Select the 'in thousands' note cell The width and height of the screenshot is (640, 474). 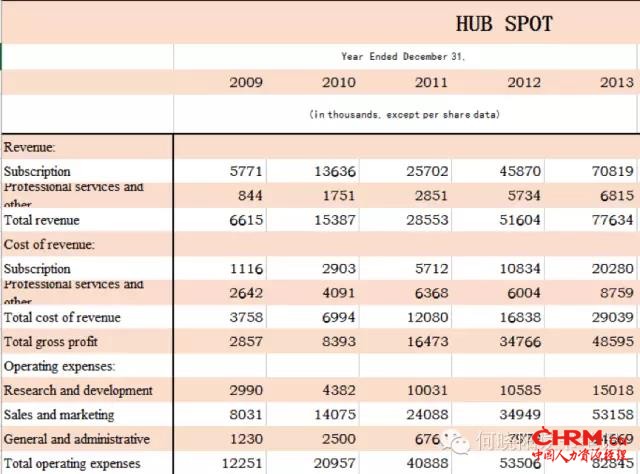coord(404,115)
